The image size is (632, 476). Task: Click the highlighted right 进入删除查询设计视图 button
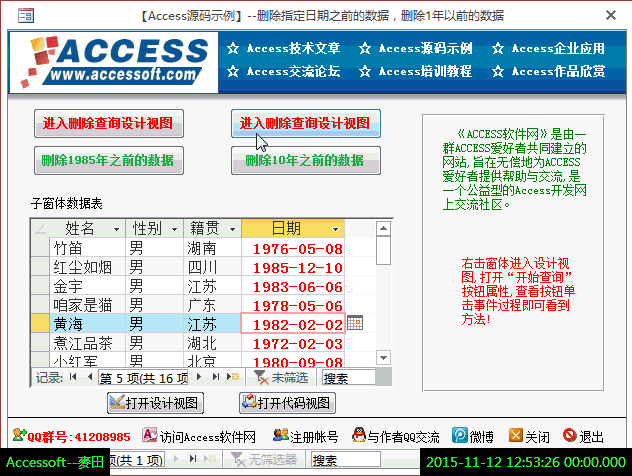[x=306, y=123]
